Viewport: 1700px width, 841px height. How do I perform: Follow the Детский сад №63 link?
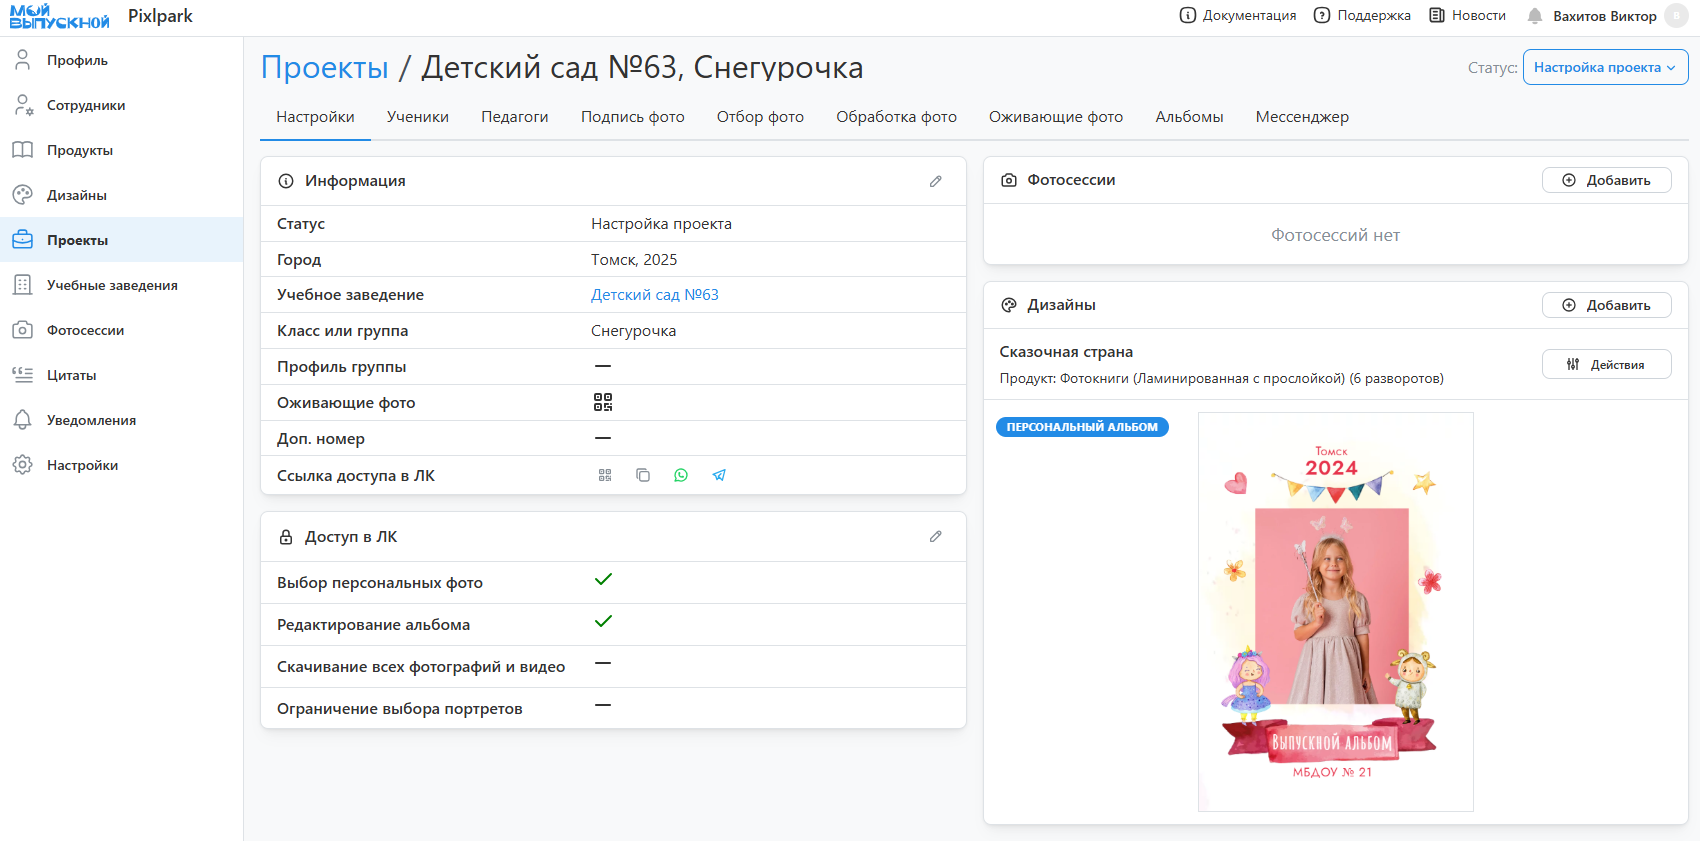654,295
